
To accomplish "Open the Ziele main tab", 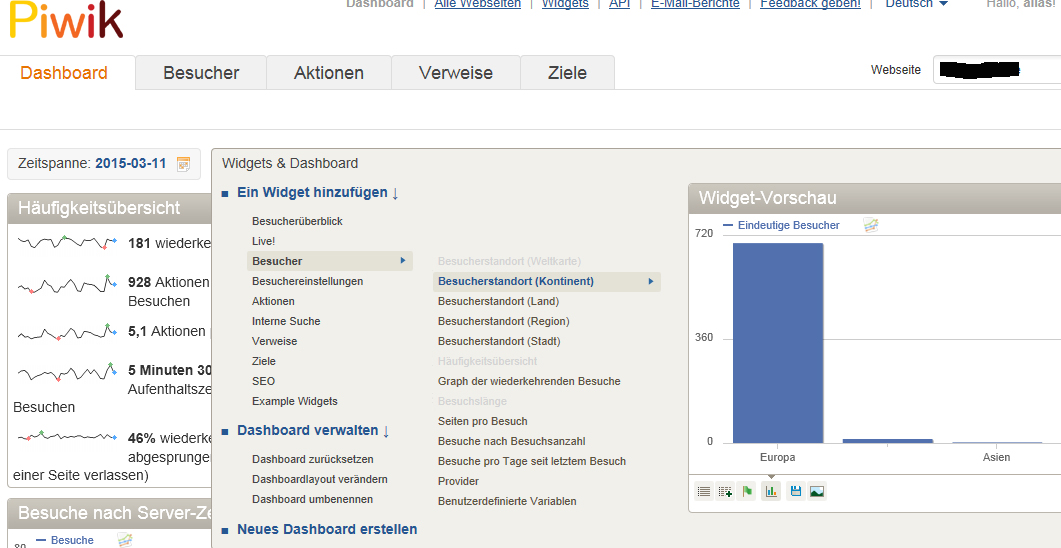I will [567, 72].
